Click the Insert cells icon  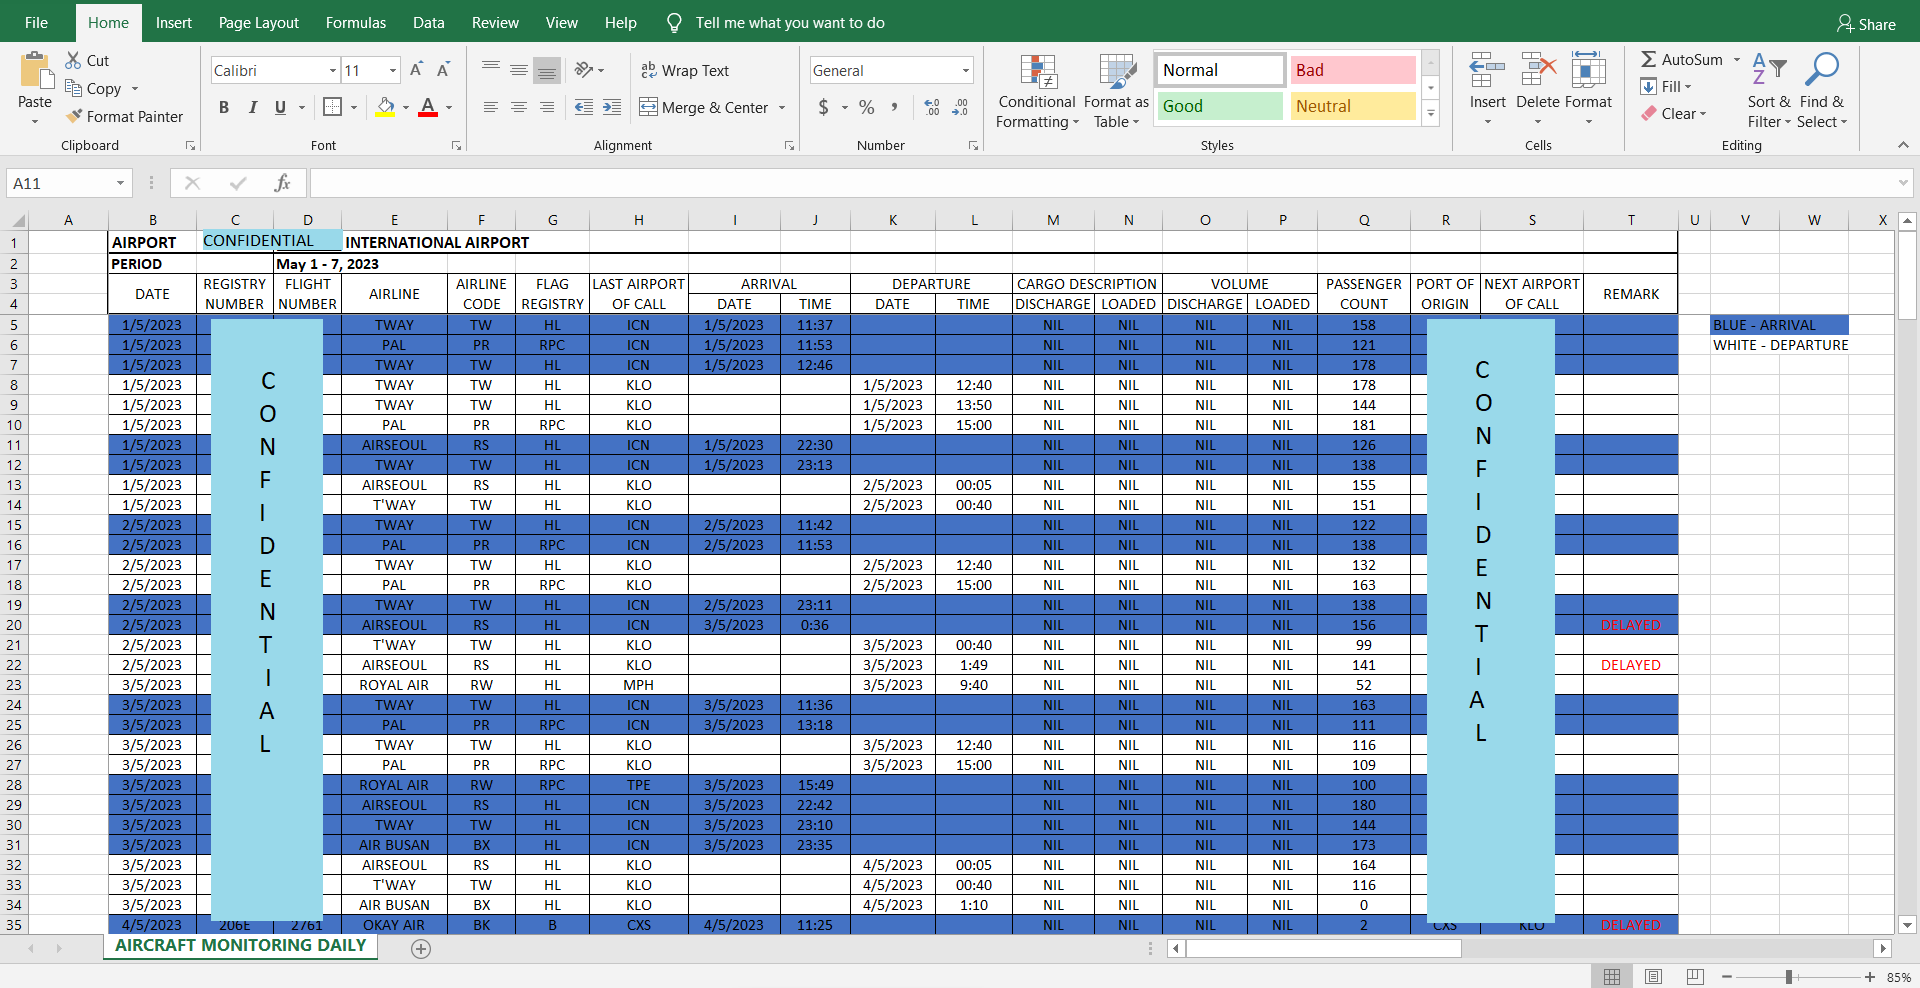tap(1487, 71)
